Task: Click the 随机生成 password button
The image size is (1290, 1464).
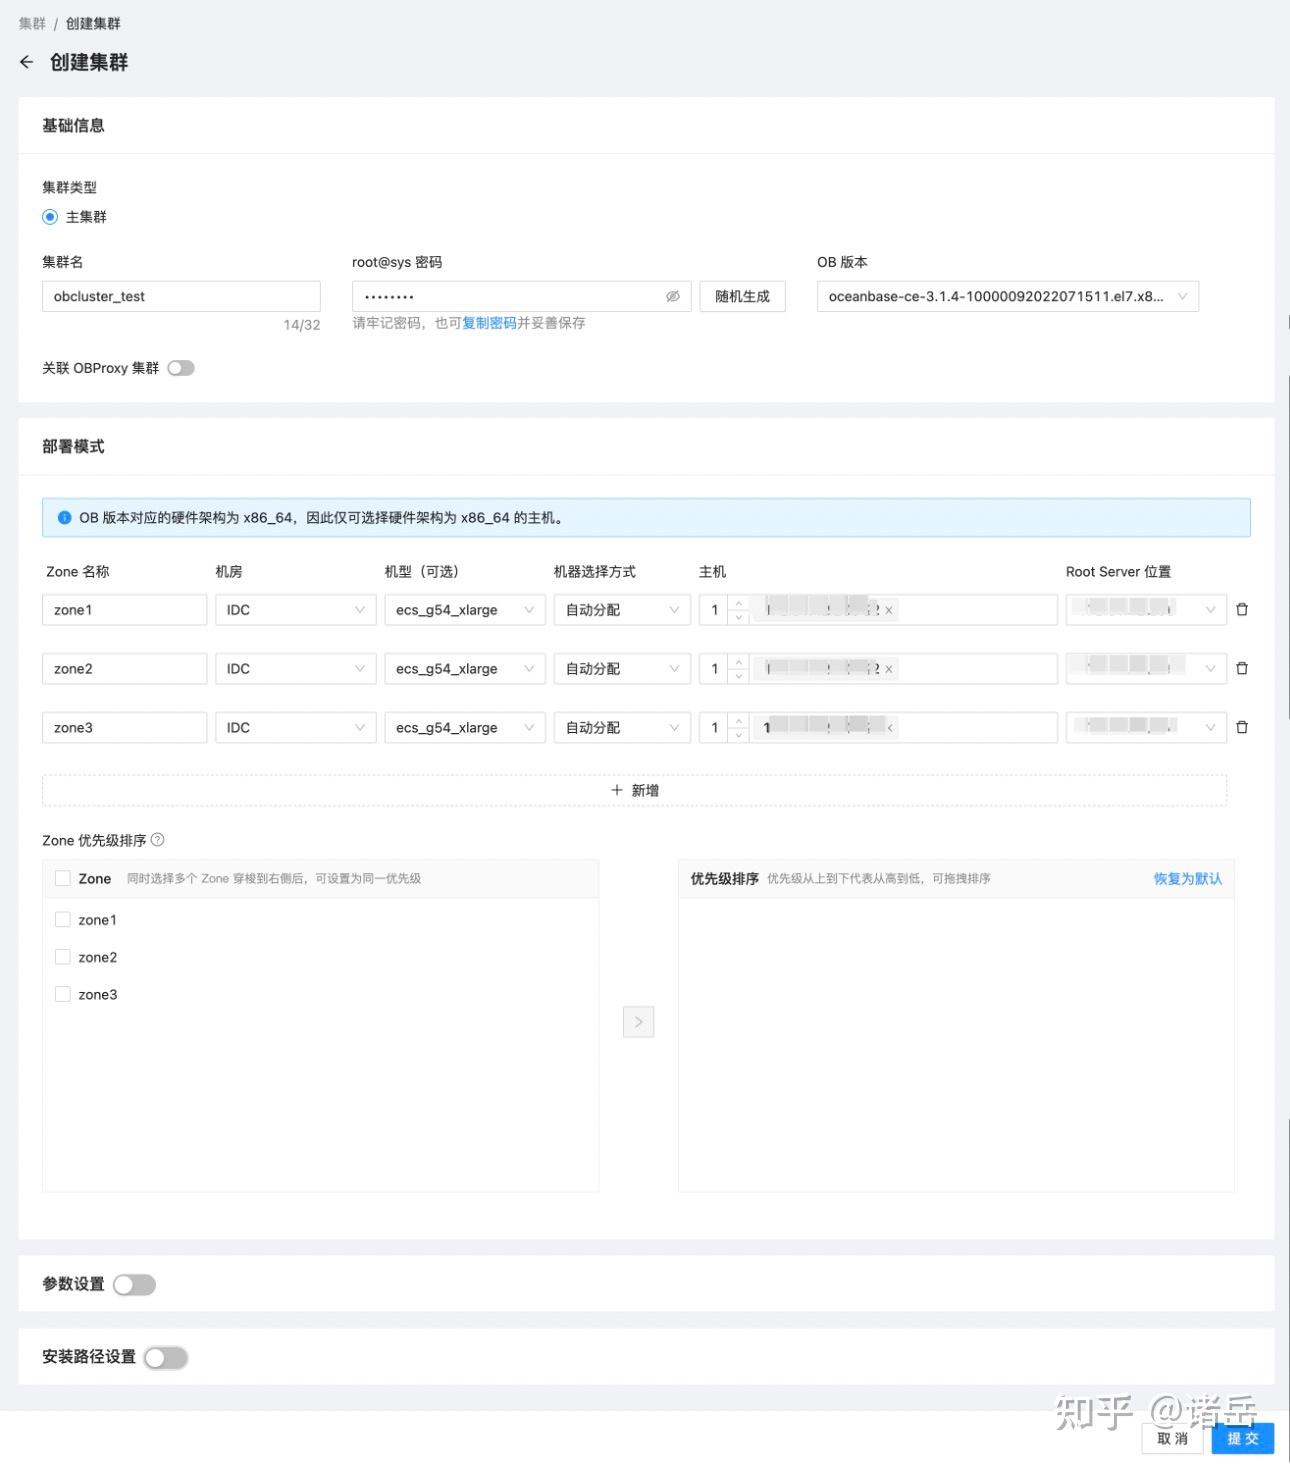Action: click(742, 296)
